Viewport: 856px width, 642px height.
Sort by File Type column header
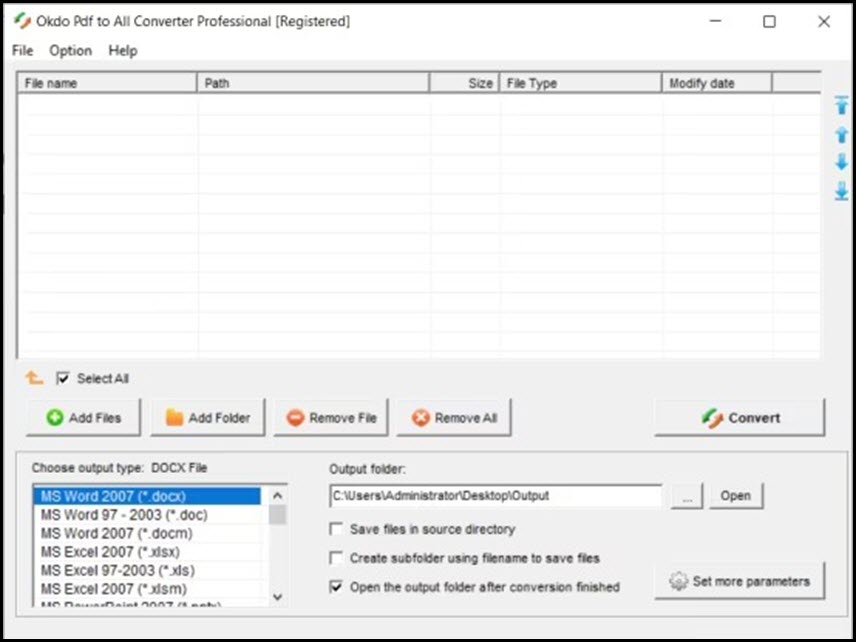[x=580, y=83]
